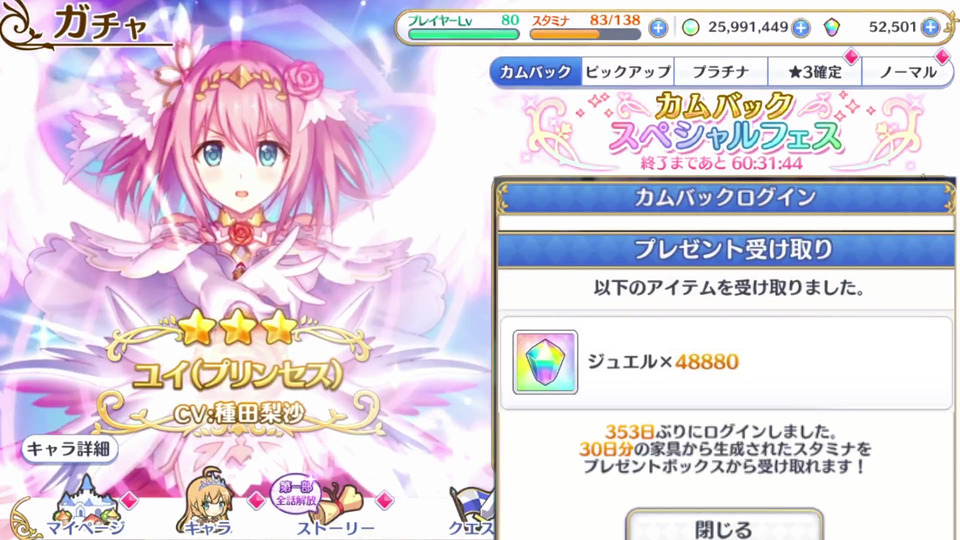Switch to the ★3確定 gacha tab
This screenshot has height=540, width=960.
click(814, 72)
